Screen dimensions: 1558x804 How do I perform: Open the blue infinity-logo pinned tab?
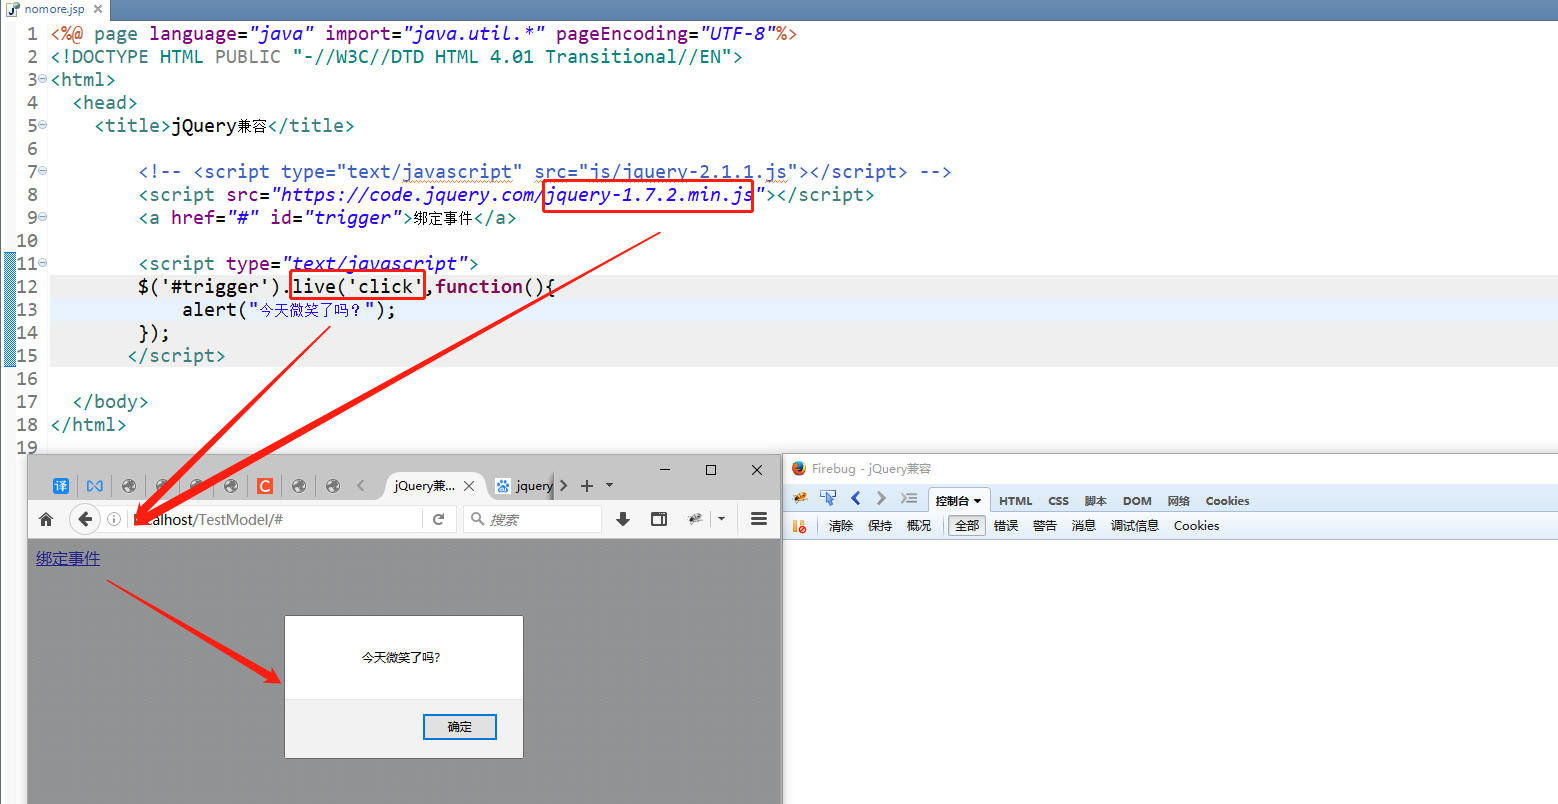tap(95, 486)
